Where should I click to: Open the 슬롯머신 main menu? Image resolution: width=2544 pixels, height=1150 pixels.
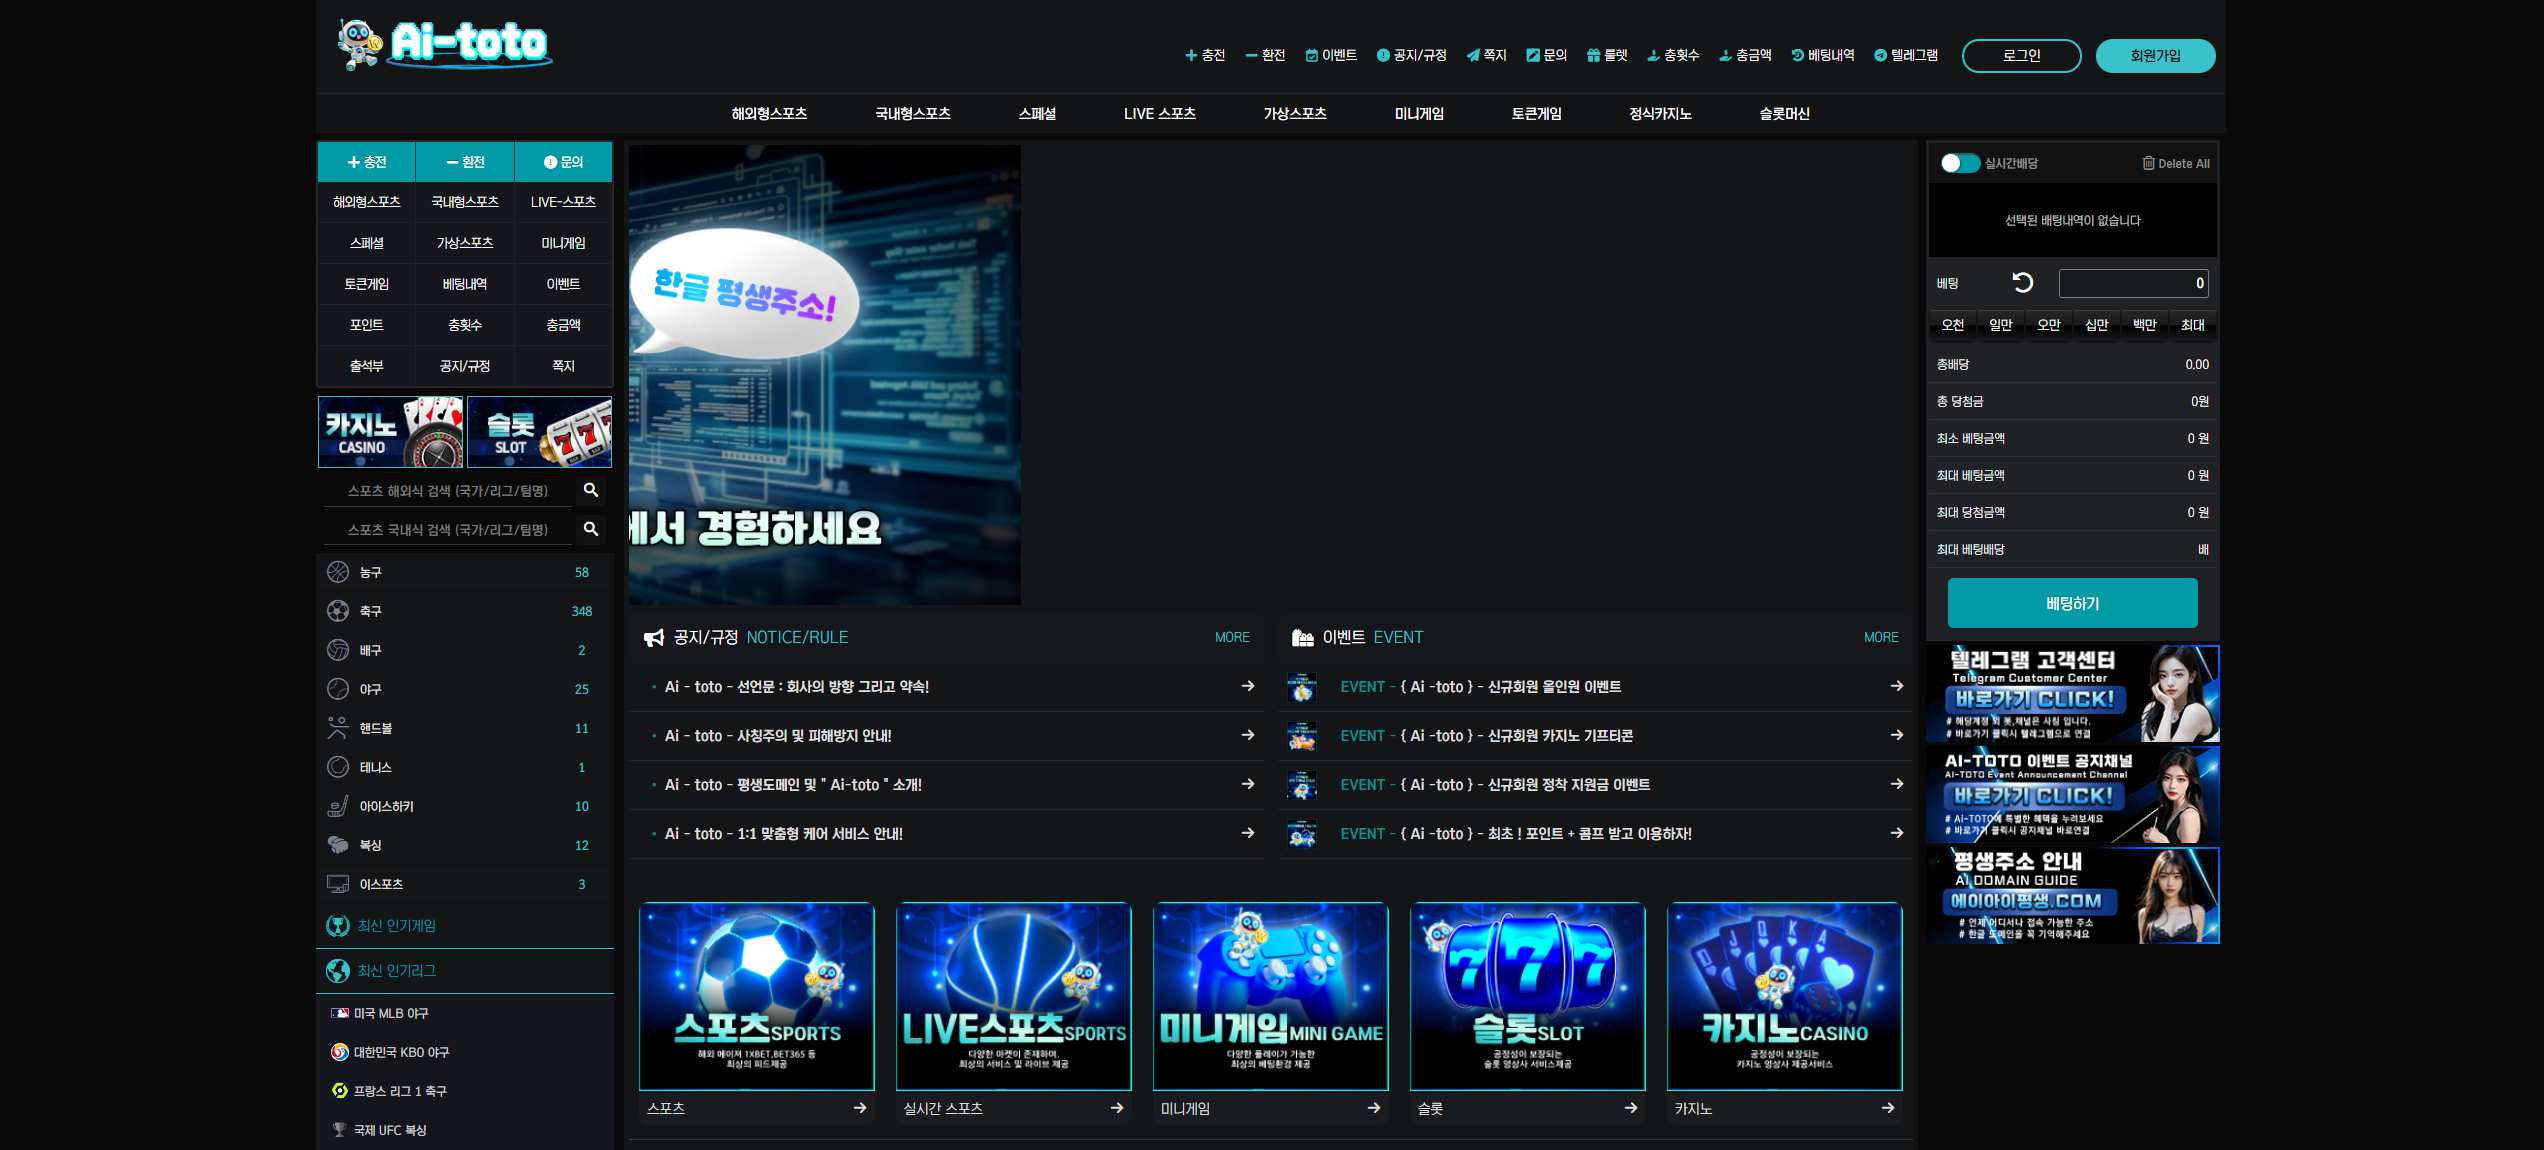tap(1784, 114)
